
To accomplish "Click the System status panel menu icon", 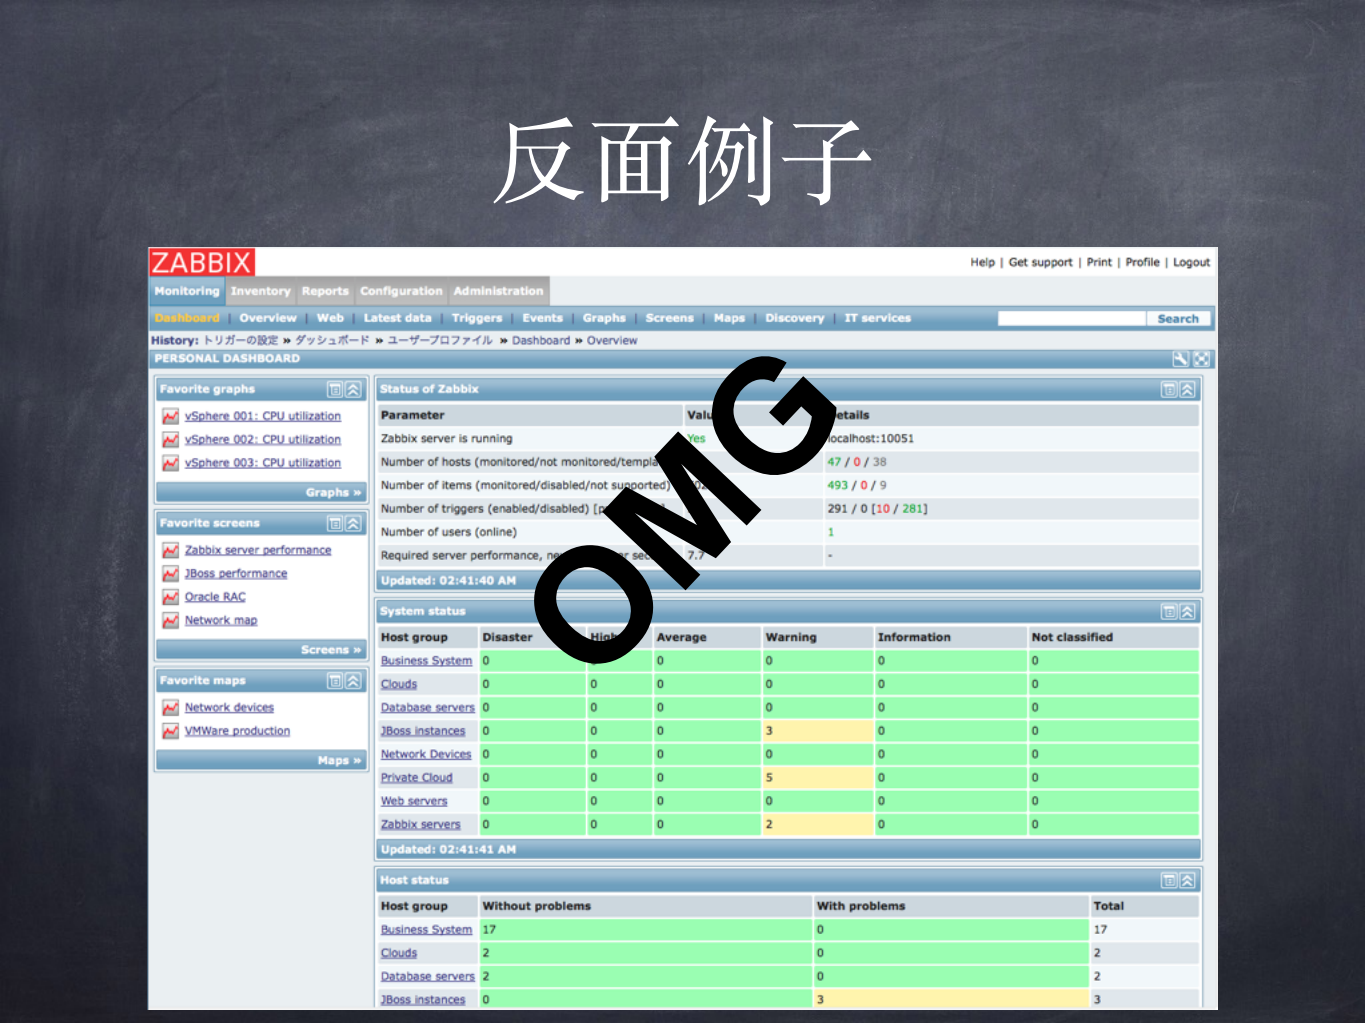I will click(x=1168, y=611).
